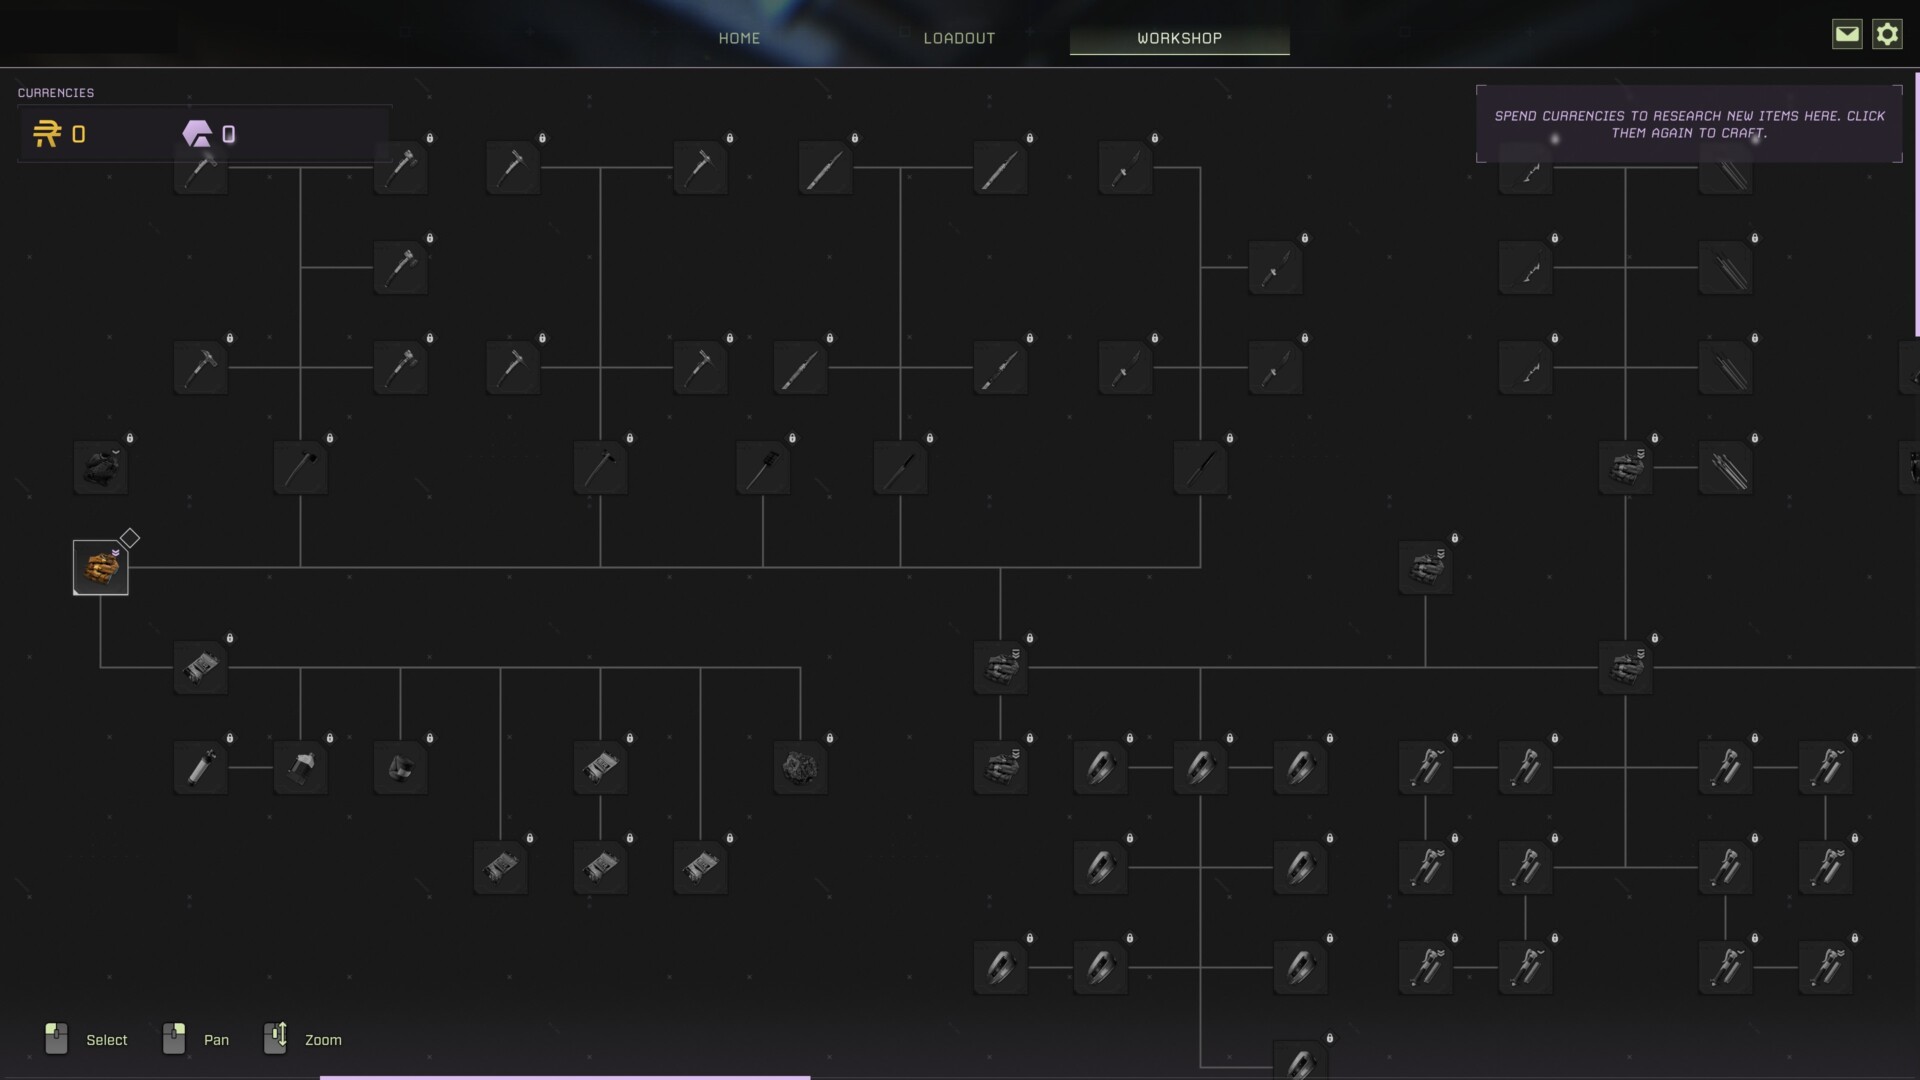Click the research hint tooltip box

(1689, 124)
